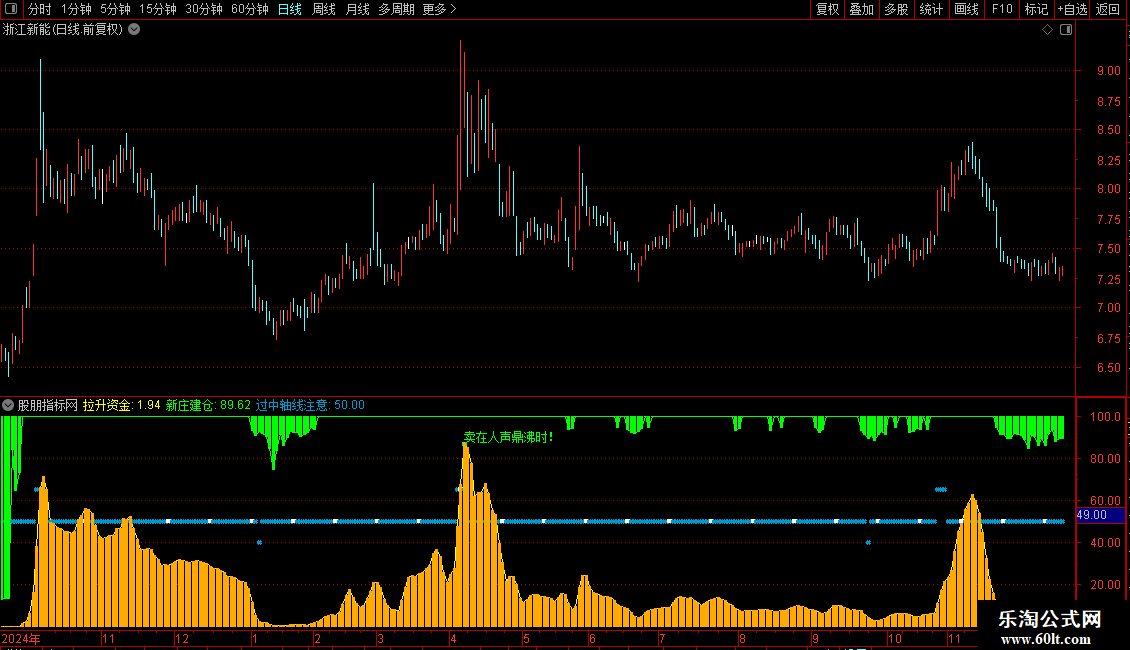Open 多周期 multi-period view

click(x=396, y=9)
